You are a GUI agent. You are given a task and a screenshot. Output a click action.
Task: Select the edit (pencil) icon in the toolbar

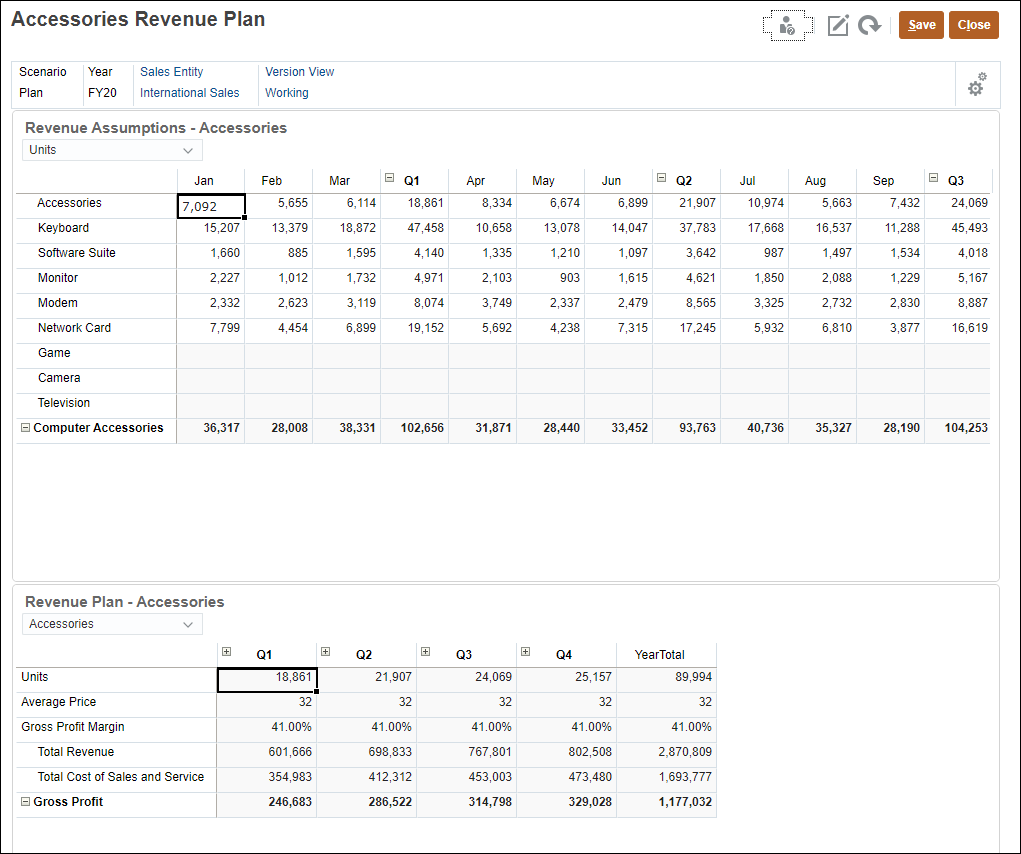pos(838,25)
